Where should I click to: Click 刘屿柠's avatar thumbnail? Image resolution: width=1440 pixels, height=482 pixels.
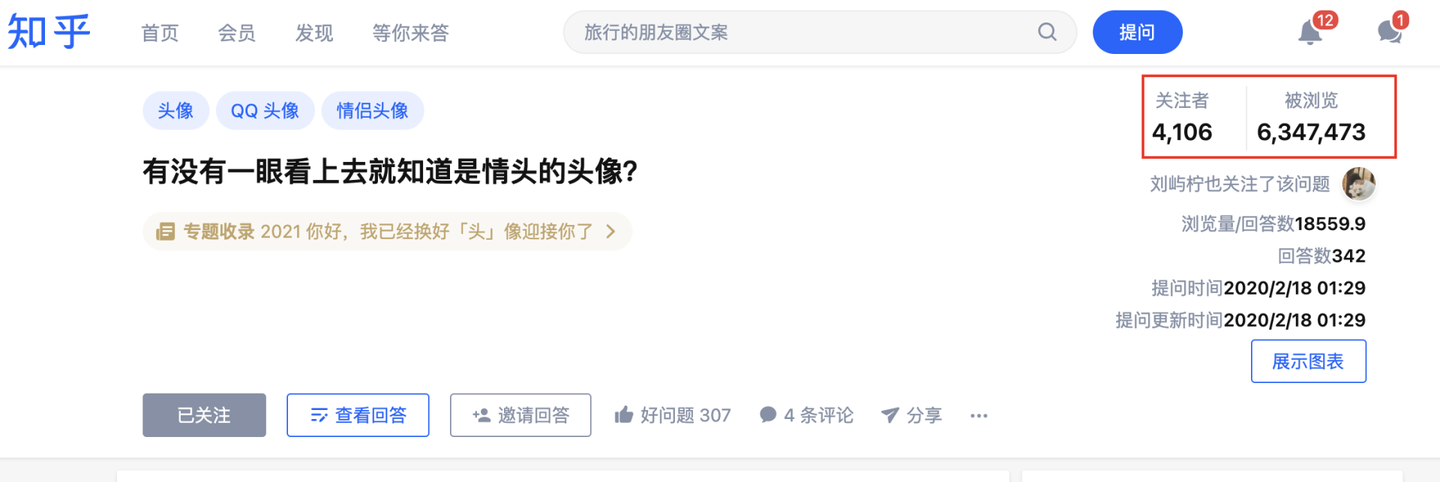pos(1359,184)
